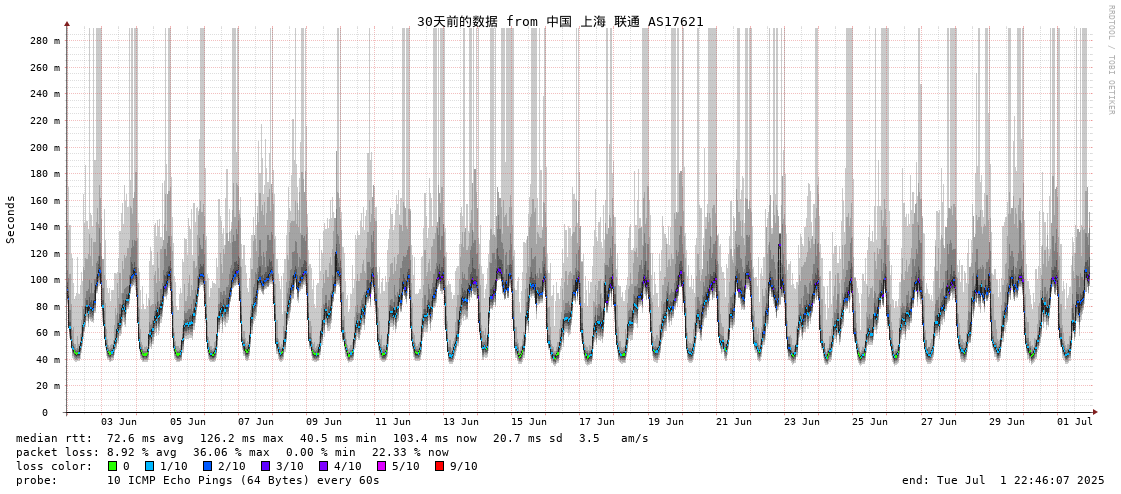Click the 23 Jun date label
Image resolution: width=1121 pixels, height=494 pixels.
[802, 422]
